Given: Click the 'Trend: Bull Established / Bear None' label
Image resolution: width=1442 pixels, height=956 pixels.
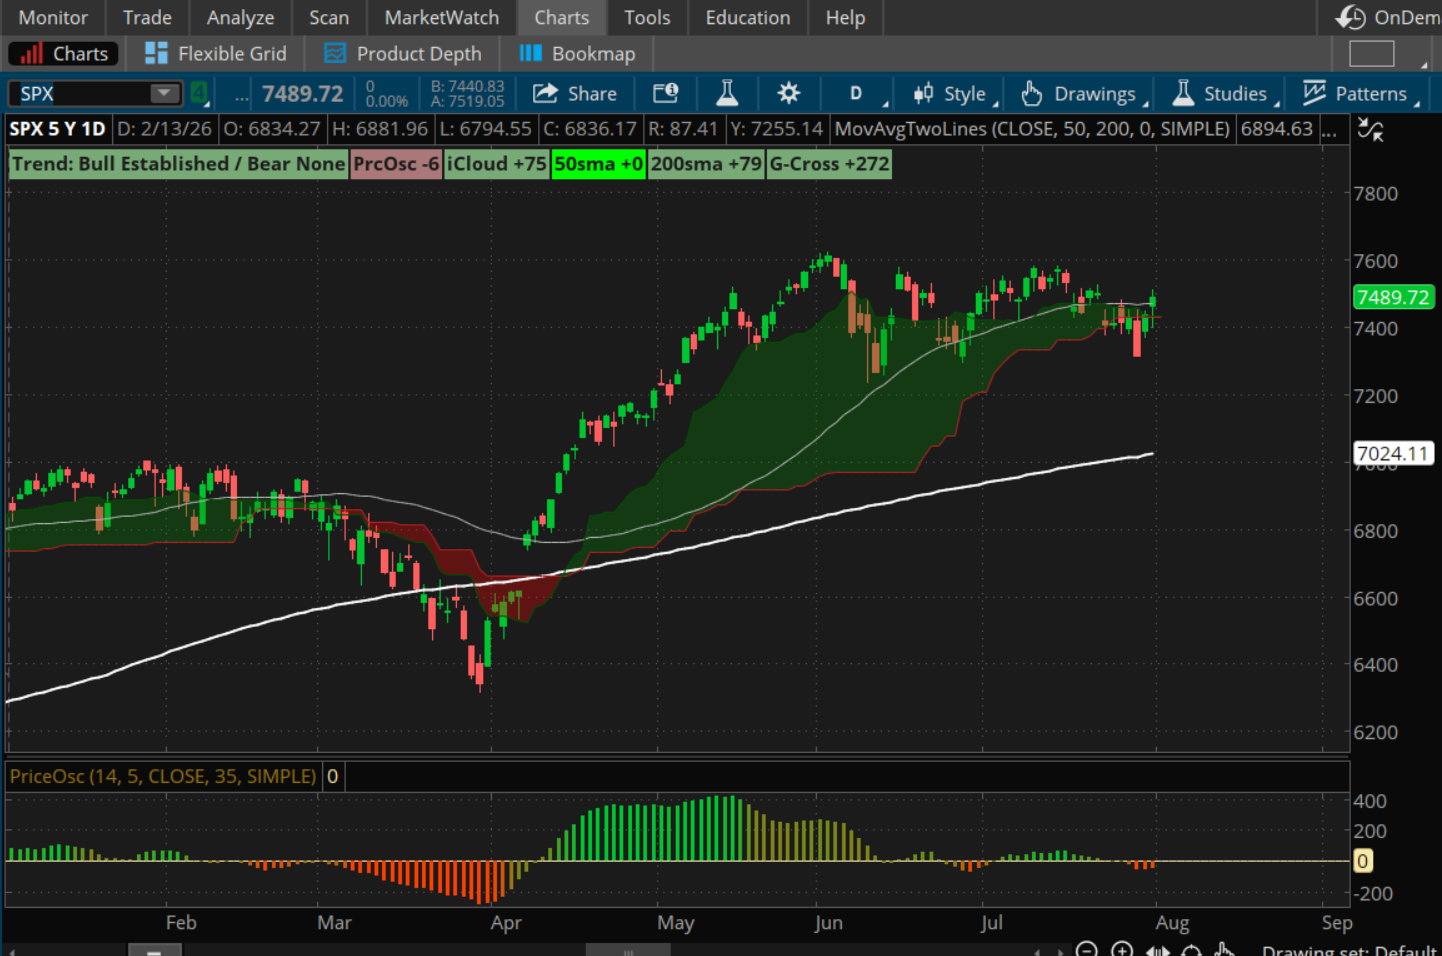Looking at the screenshot, I should tap(178, 164).
